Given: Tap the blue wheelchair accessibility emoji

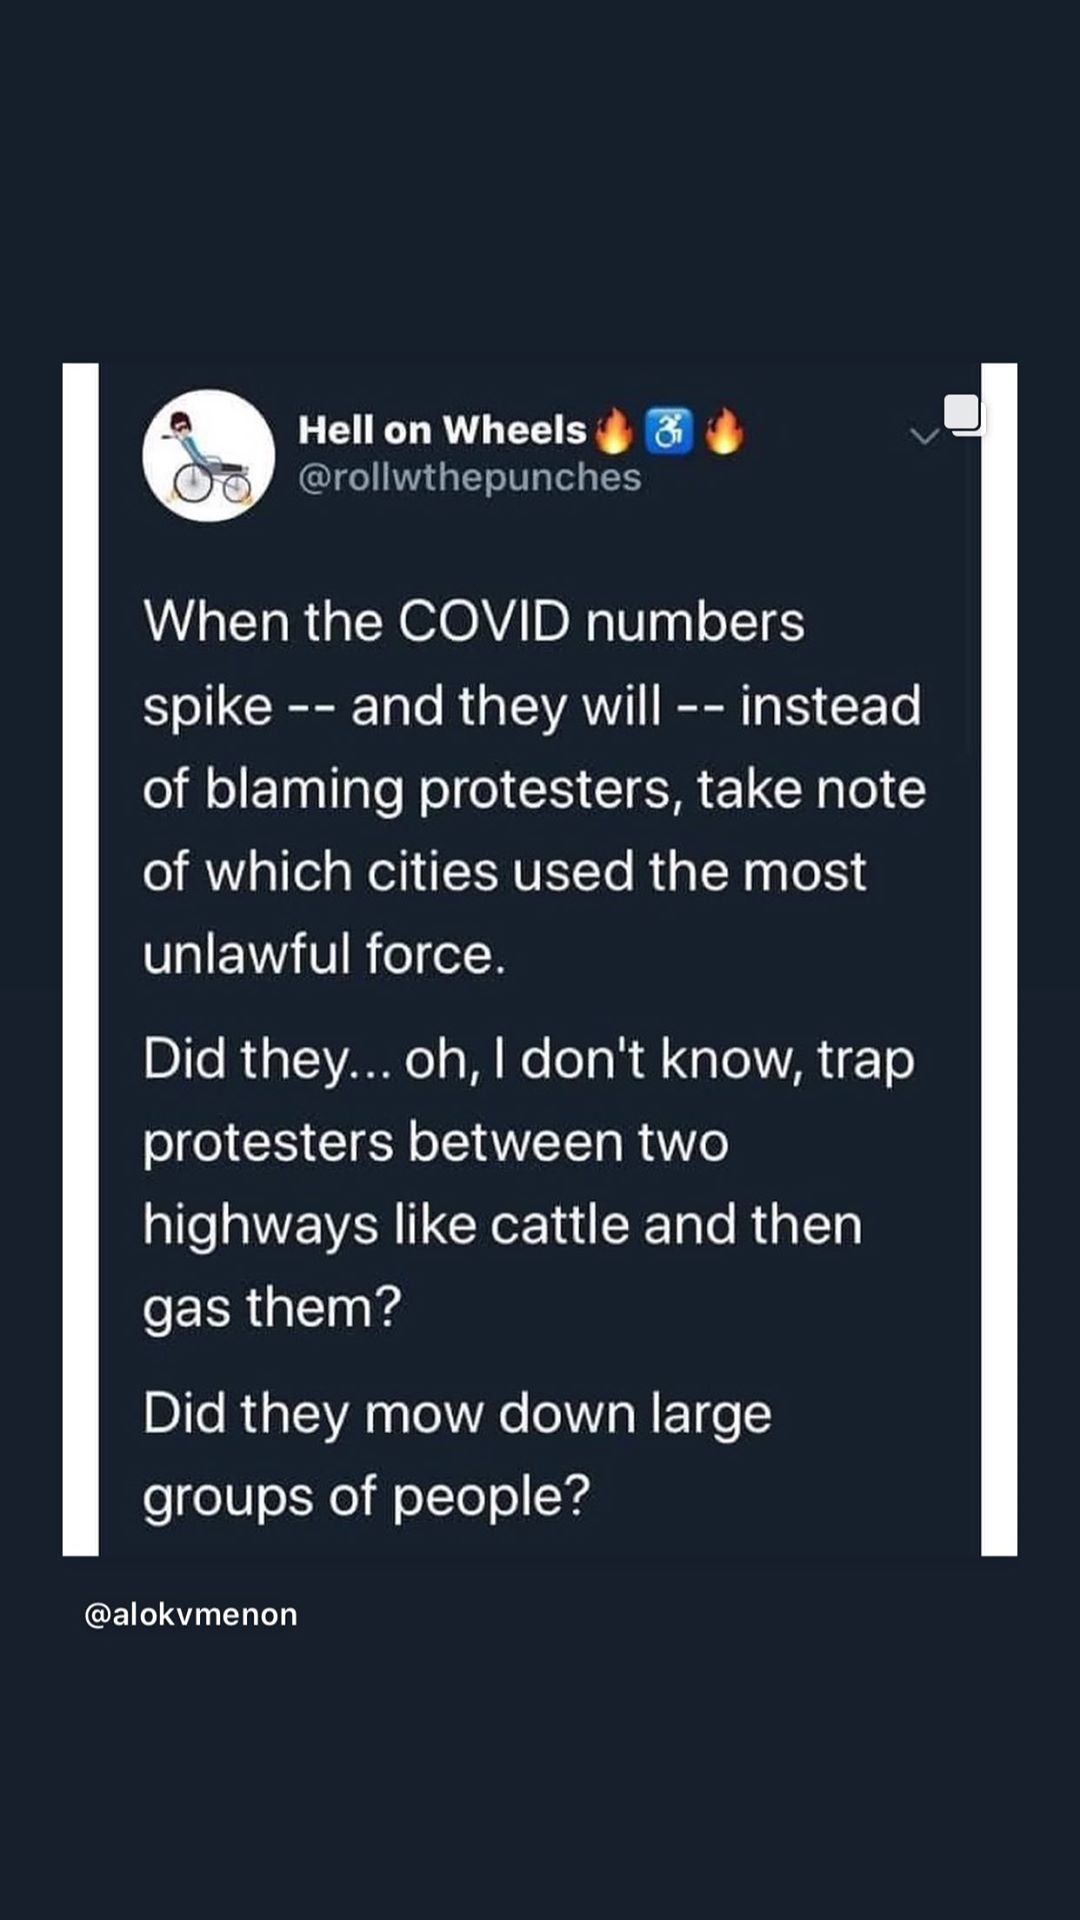Looking at the screenshot, I should click(x=669, y=431).
